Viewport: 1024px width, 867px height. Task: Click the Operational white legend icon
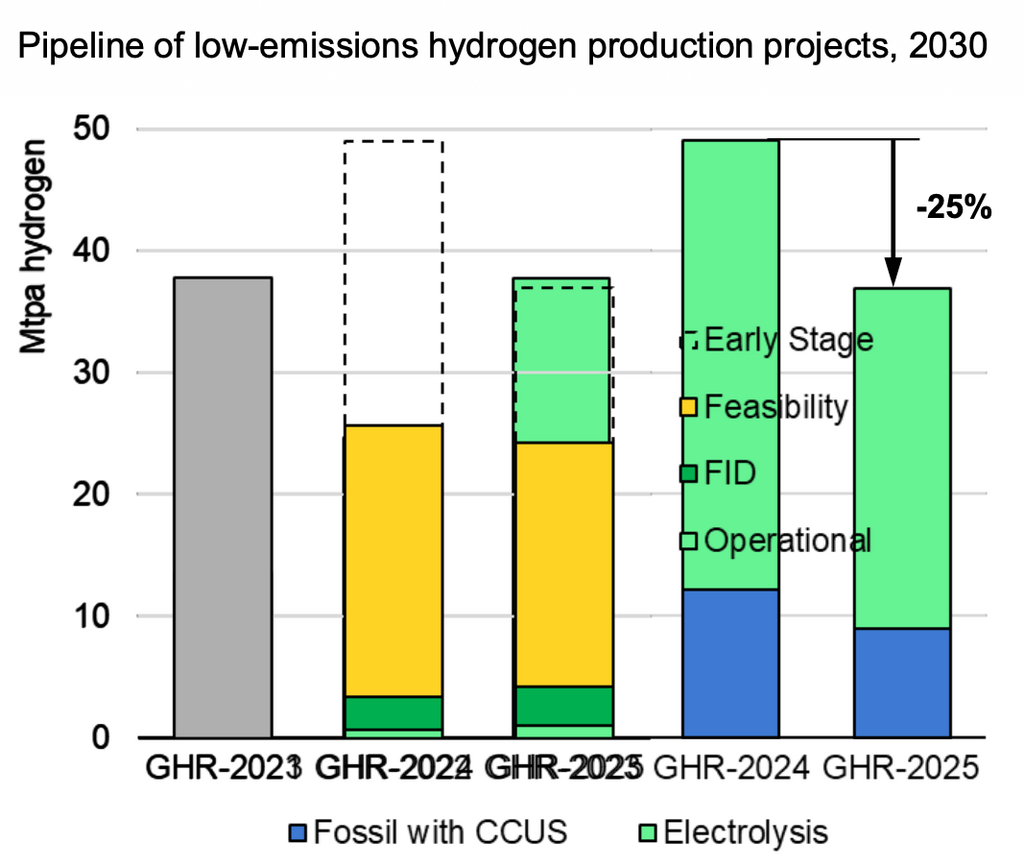[x=687, y=540]
